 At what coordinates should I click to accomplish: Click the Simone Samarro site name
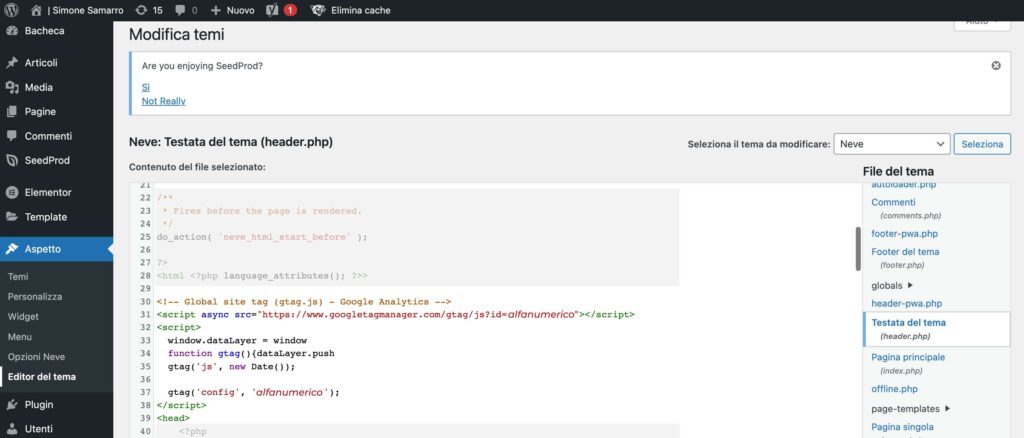pyautogui.click(x=89, y=10)
